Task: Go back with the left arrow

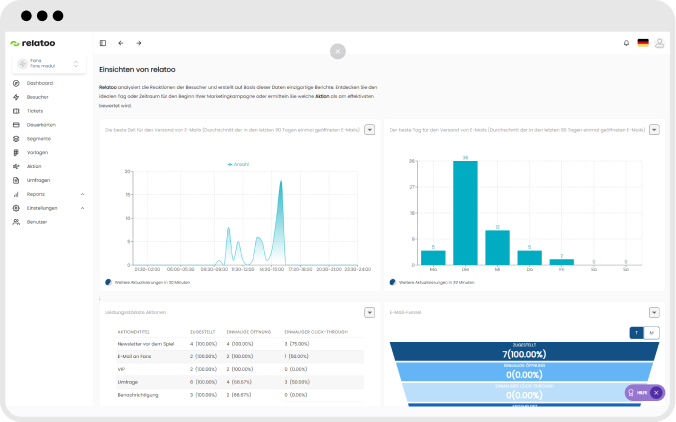Action: pyautogui.click(x=121, y=43)
